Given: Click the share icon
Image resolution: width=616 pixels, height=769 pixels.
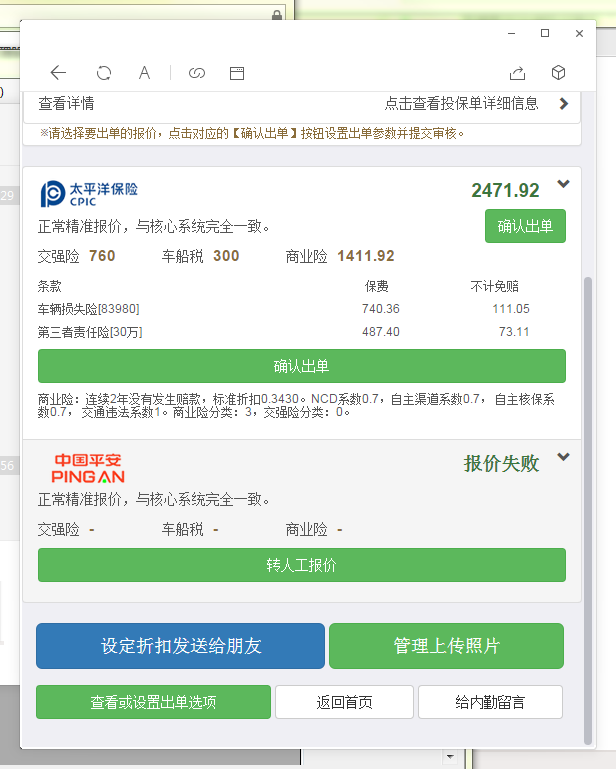Looking at the screenshot, I should [x=517, y=73].
